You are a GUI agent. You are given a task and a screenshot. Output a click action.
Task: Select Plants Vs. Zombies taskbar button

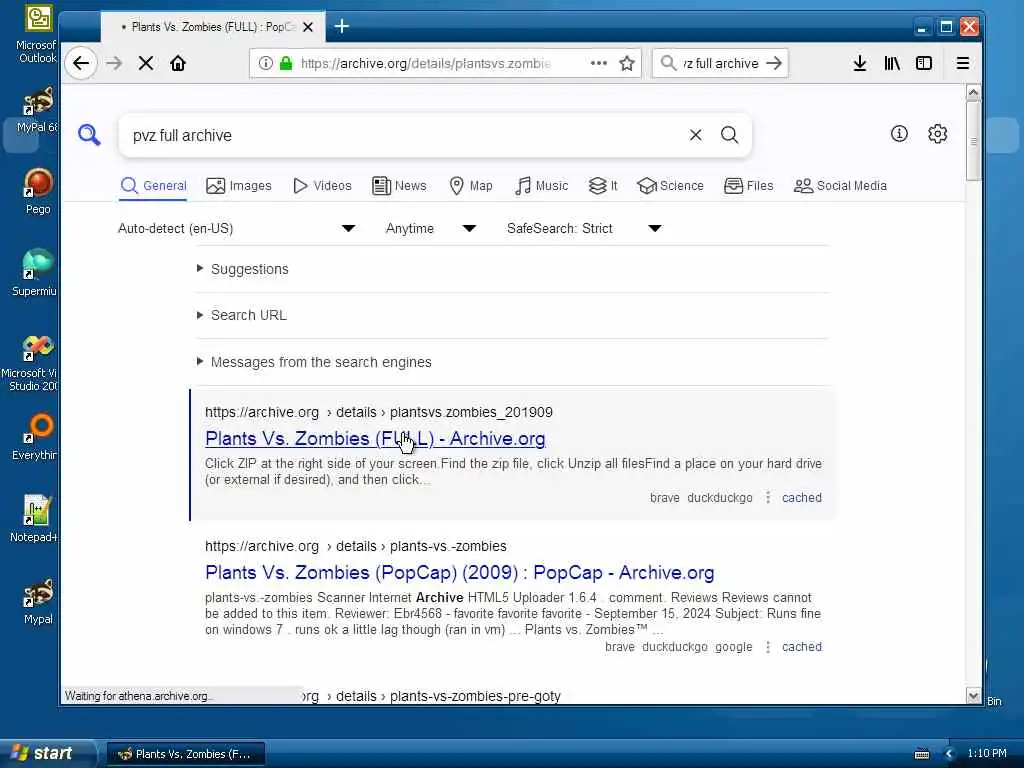[185, 754]
